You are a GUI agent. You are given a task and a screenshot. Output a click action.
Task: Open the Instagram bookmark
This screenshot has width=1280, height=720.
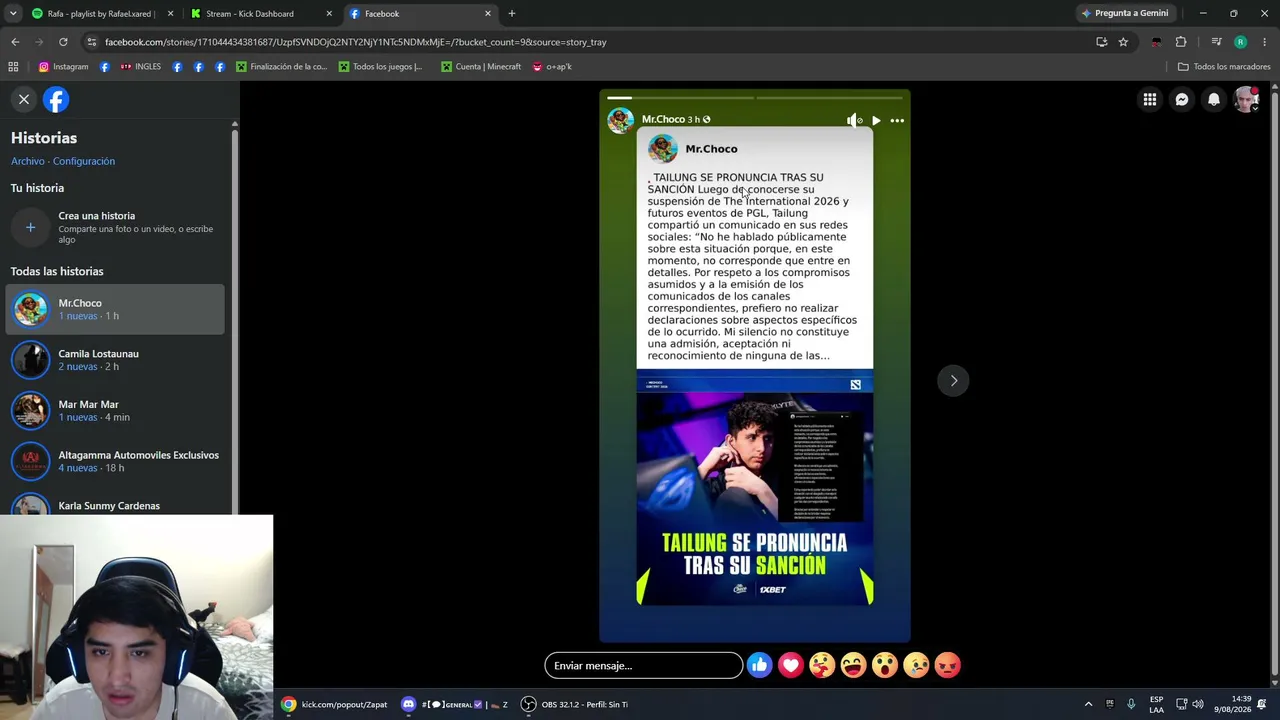pos(64,67)
